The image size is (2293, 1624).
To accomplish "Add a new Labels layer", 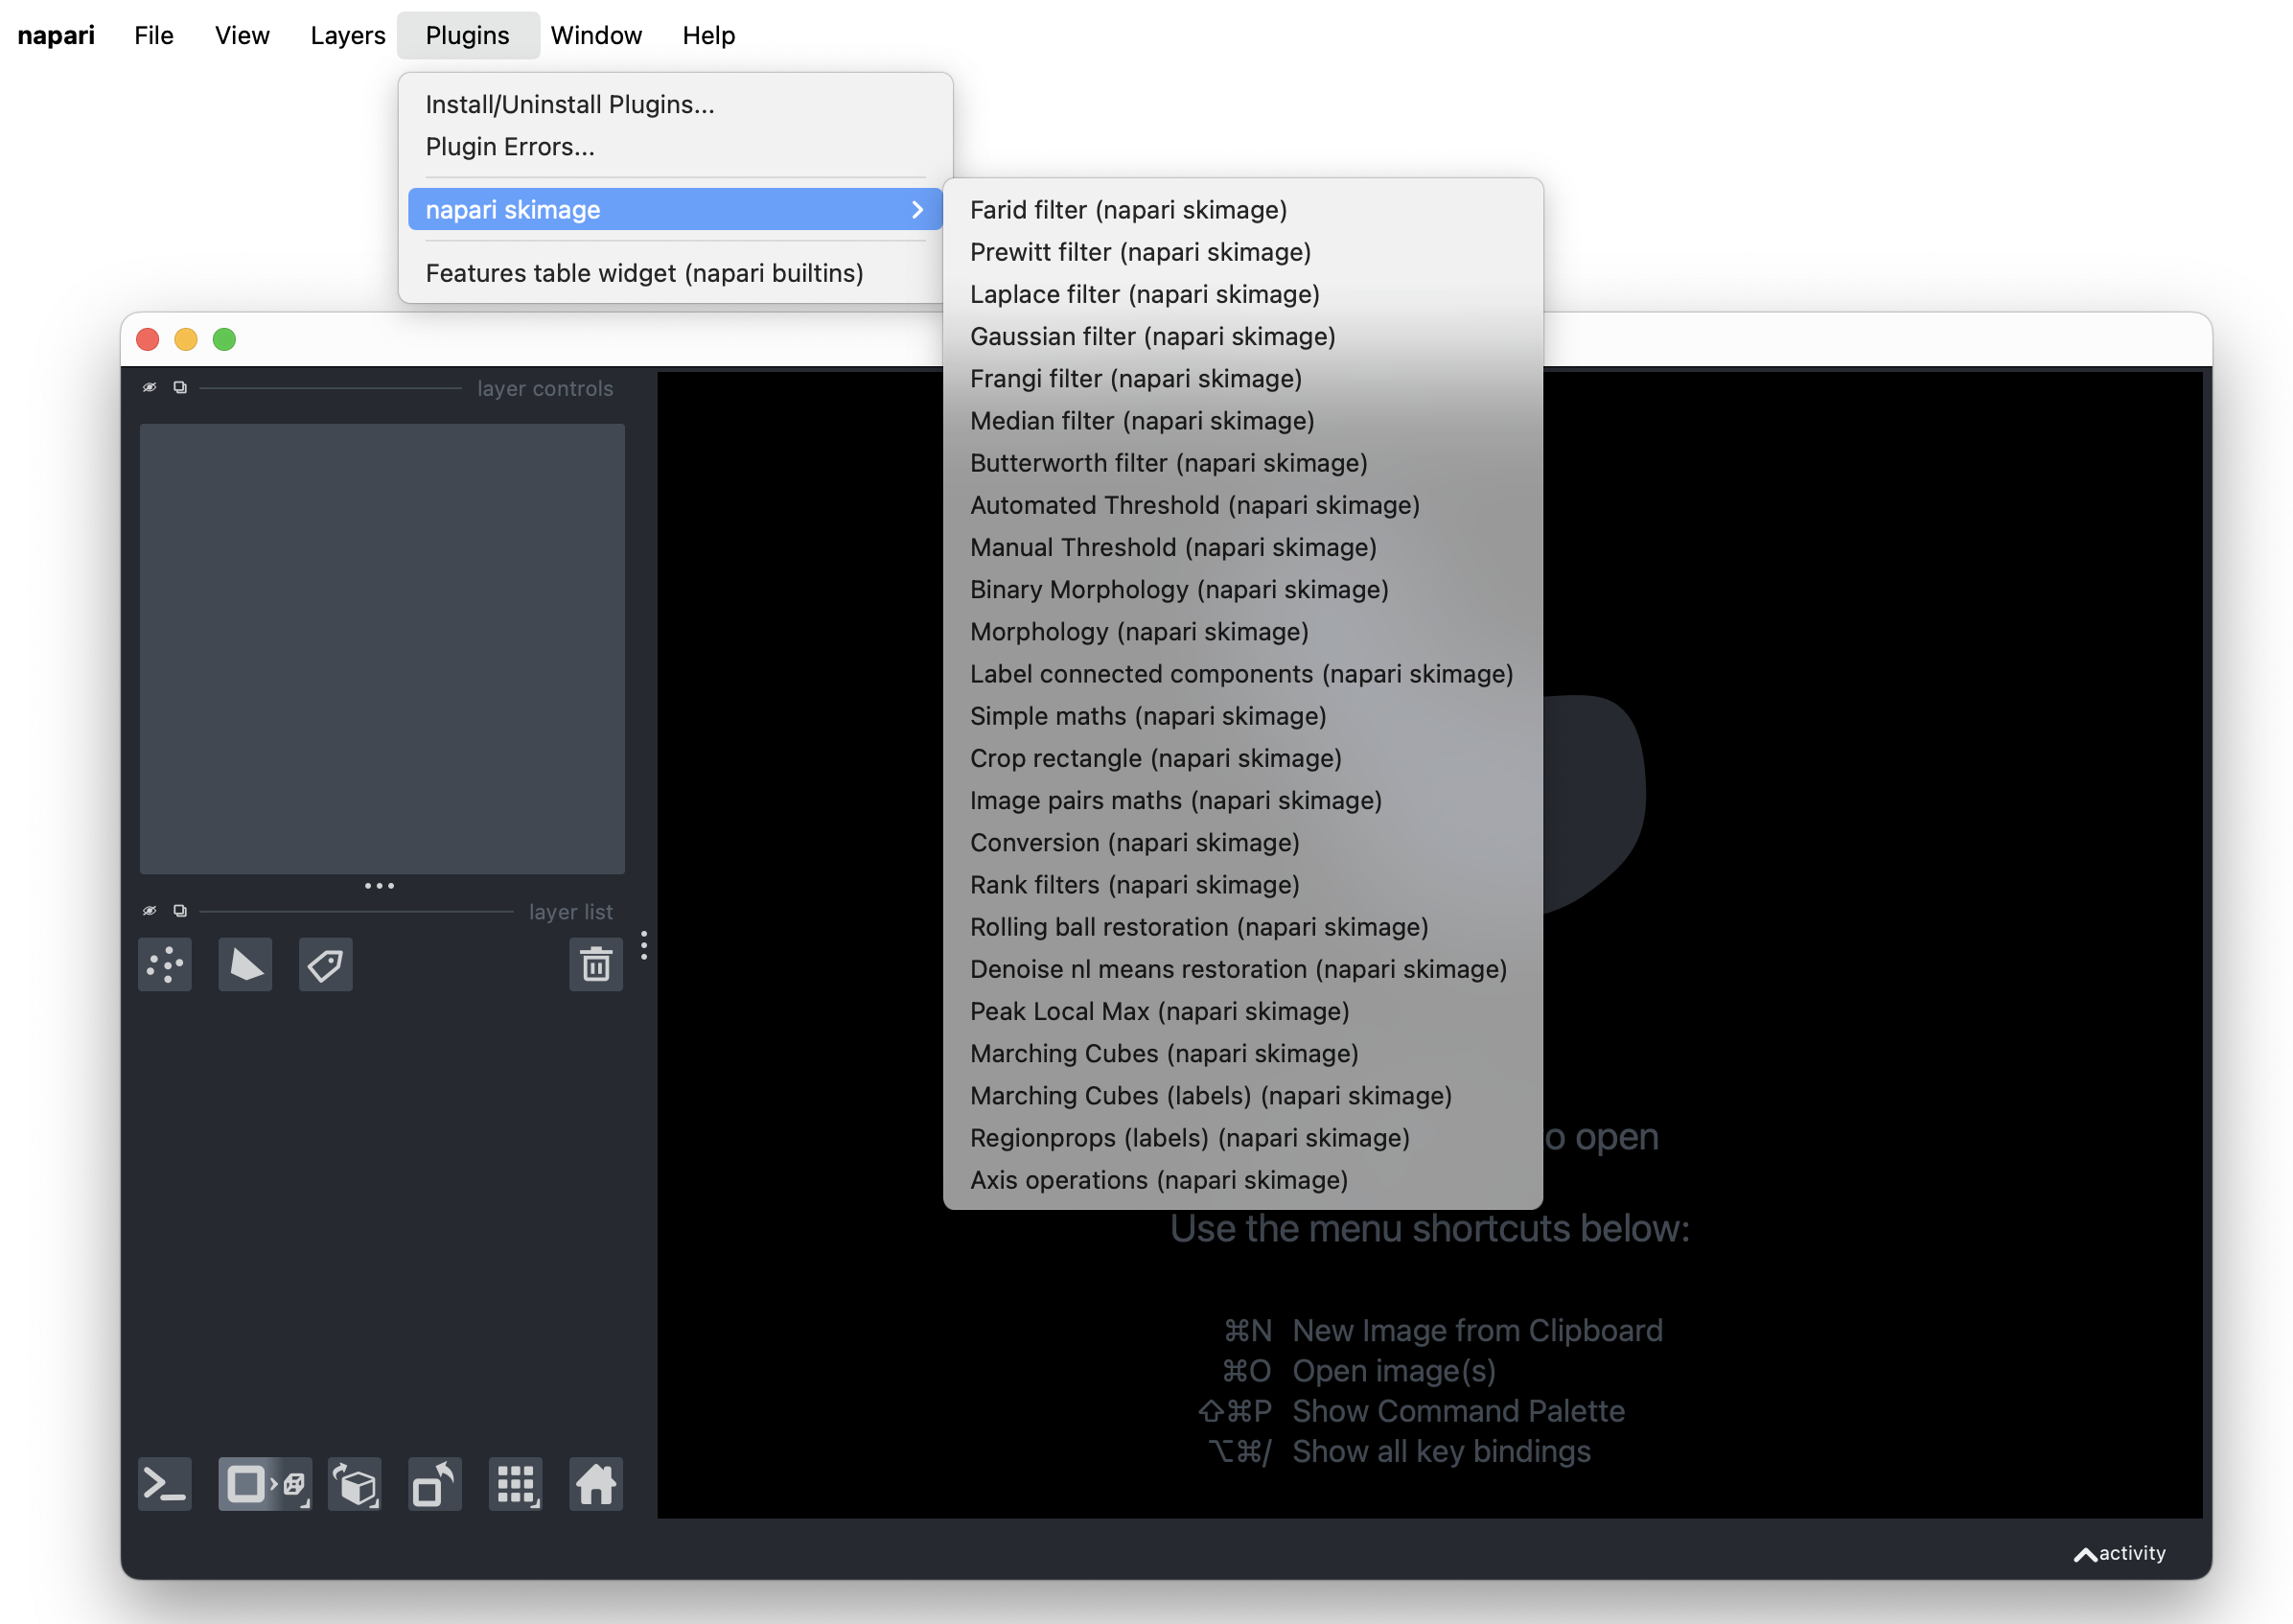I will click(x=325, y=964).
